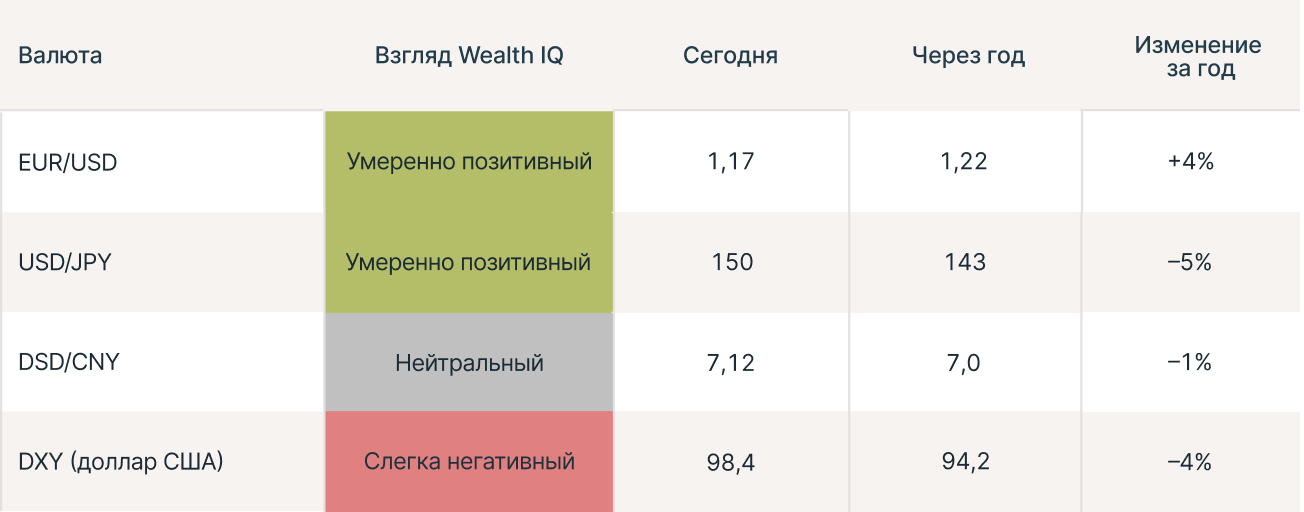The image size is (1304, 512).
Task: Select the "Взгляд Wealth IQ" column header
Action: pyautogui.click(x=469, y=55)
